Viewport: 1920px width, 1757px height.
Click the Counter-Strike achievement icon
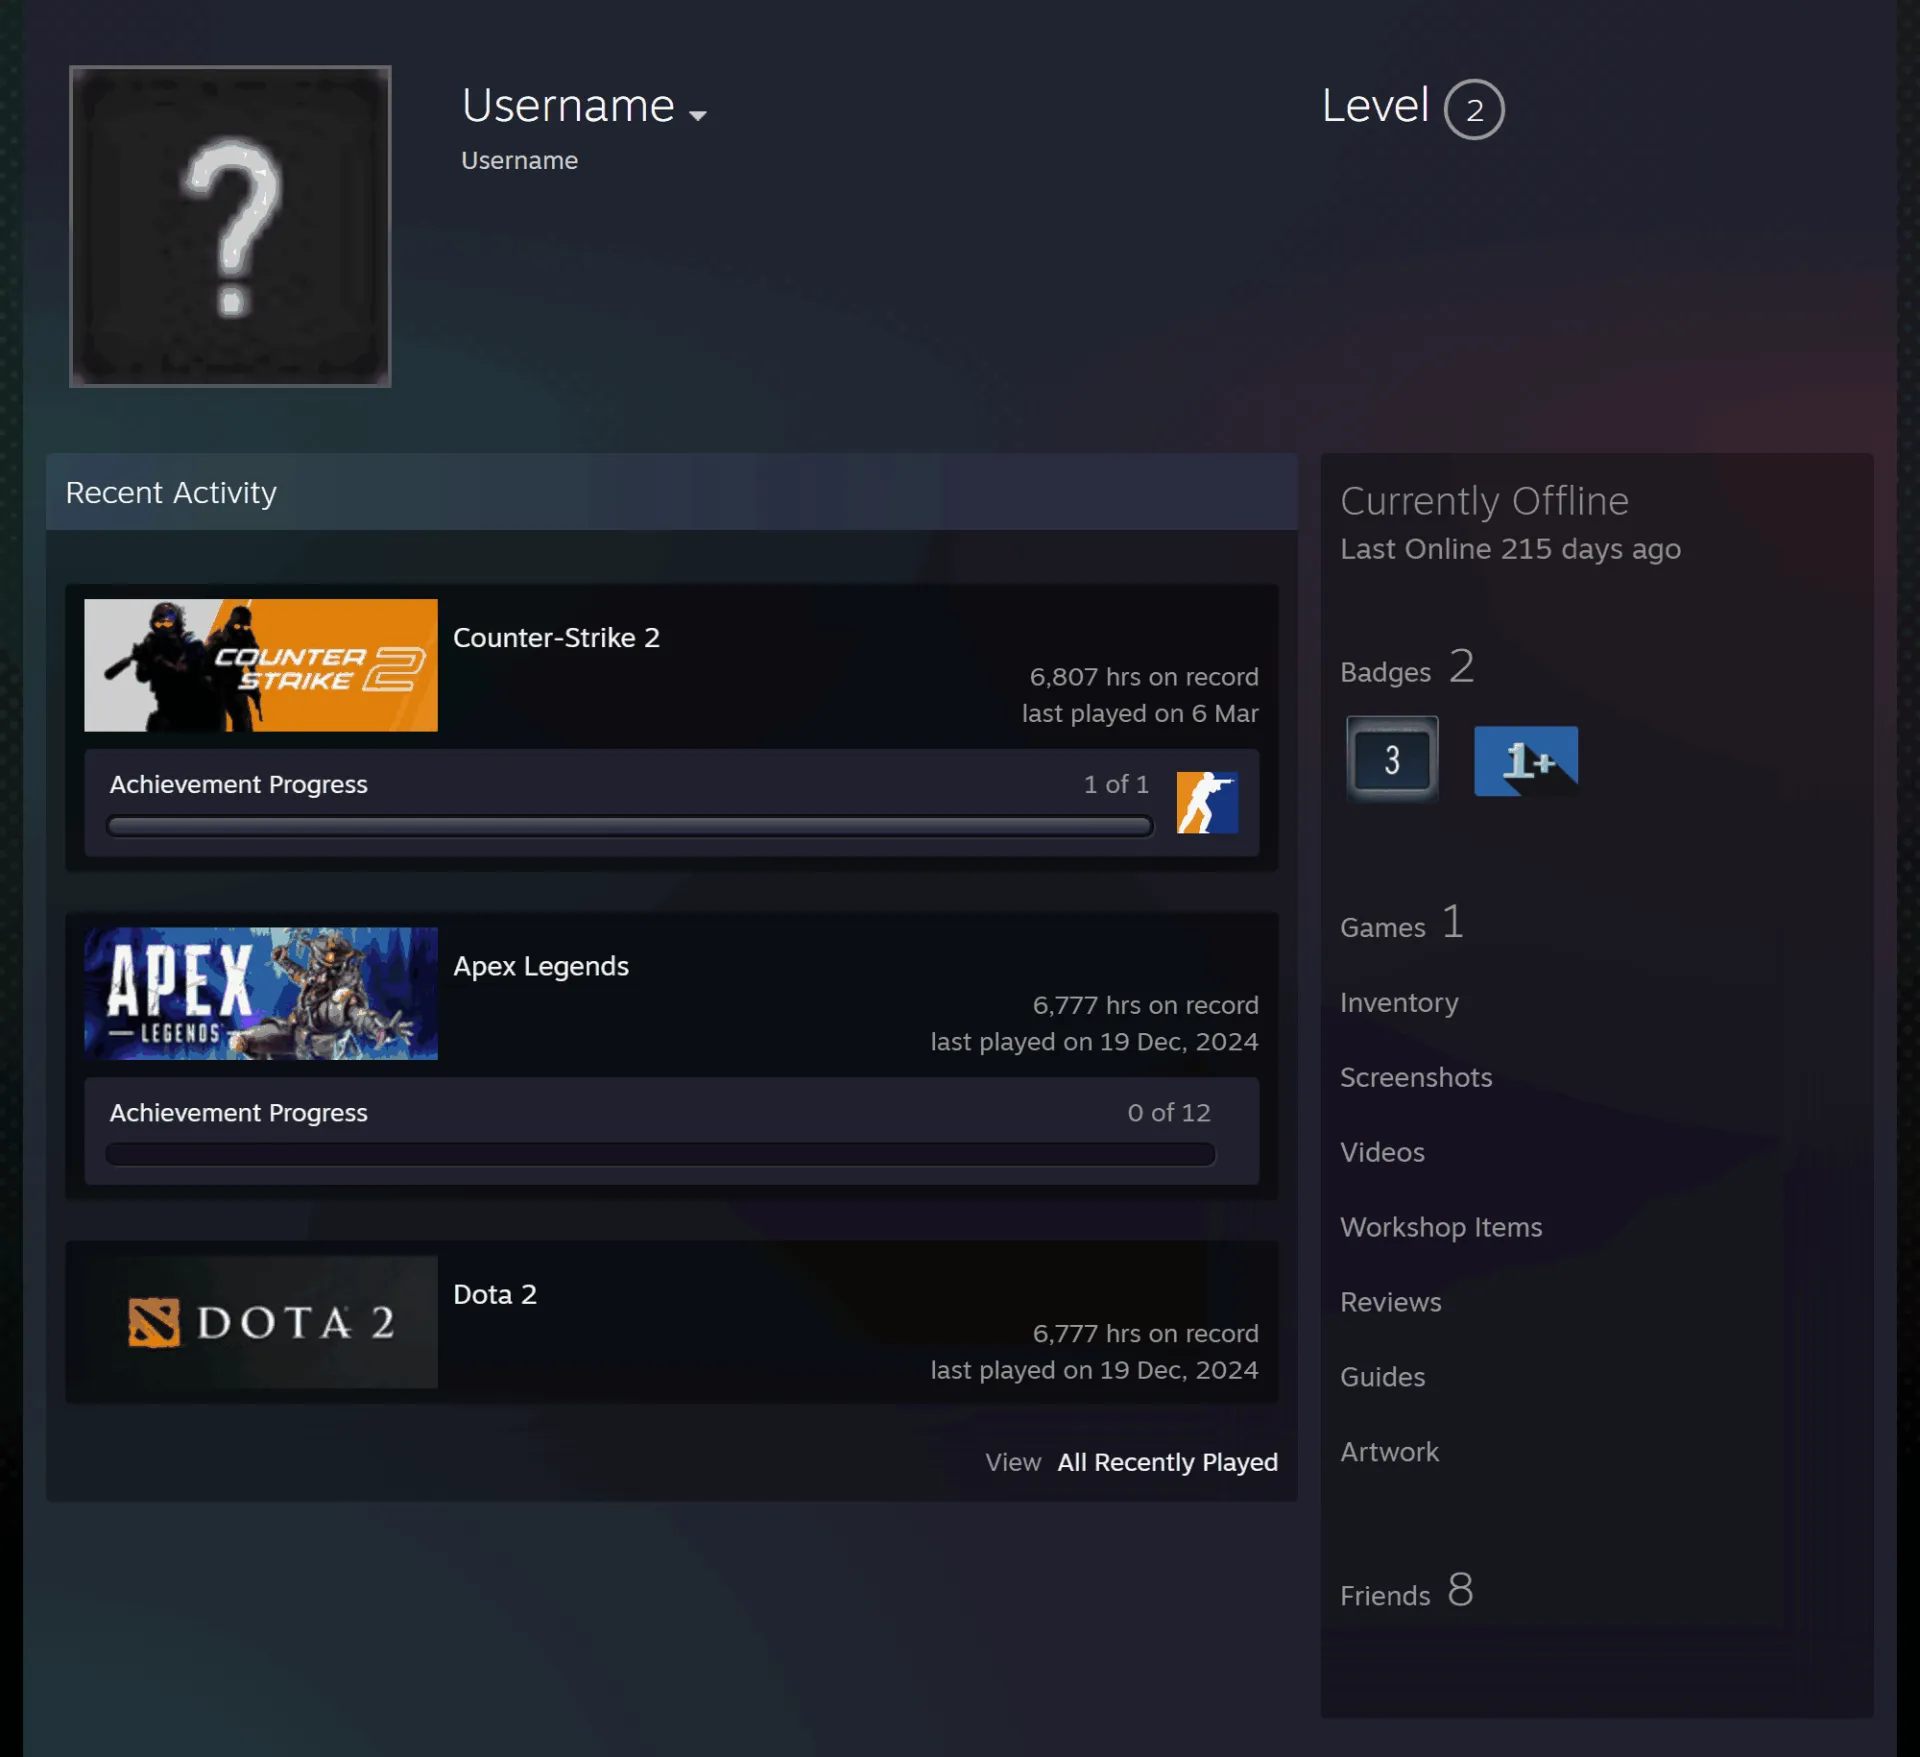[1207, 802]
